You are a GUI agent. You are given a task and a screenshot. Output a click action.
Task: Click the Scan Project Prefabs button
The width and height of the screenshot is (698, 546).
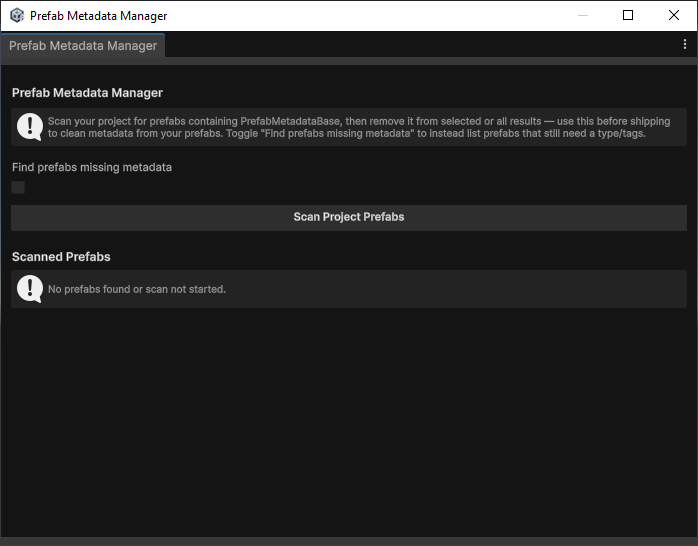click(349, 218)
